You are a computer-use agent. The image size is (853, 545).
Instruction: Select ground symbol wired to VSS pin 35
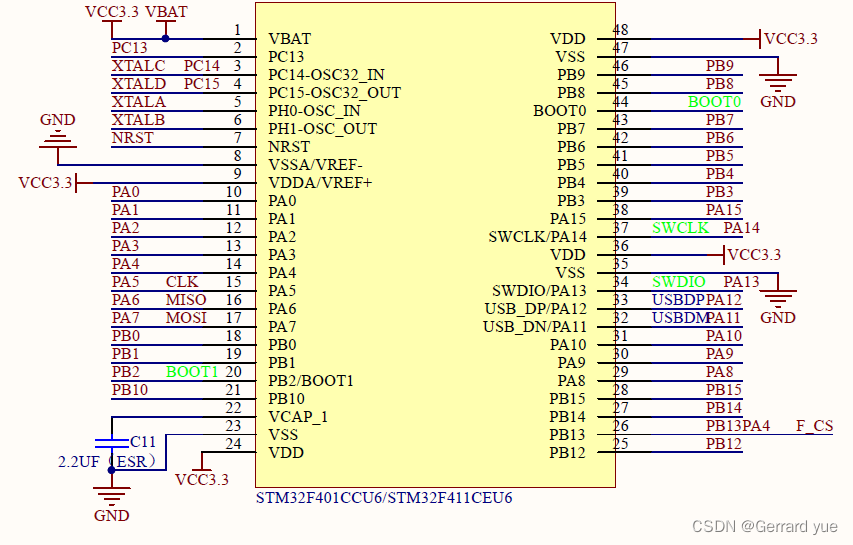pyautogui.click(x=778, y=299)
